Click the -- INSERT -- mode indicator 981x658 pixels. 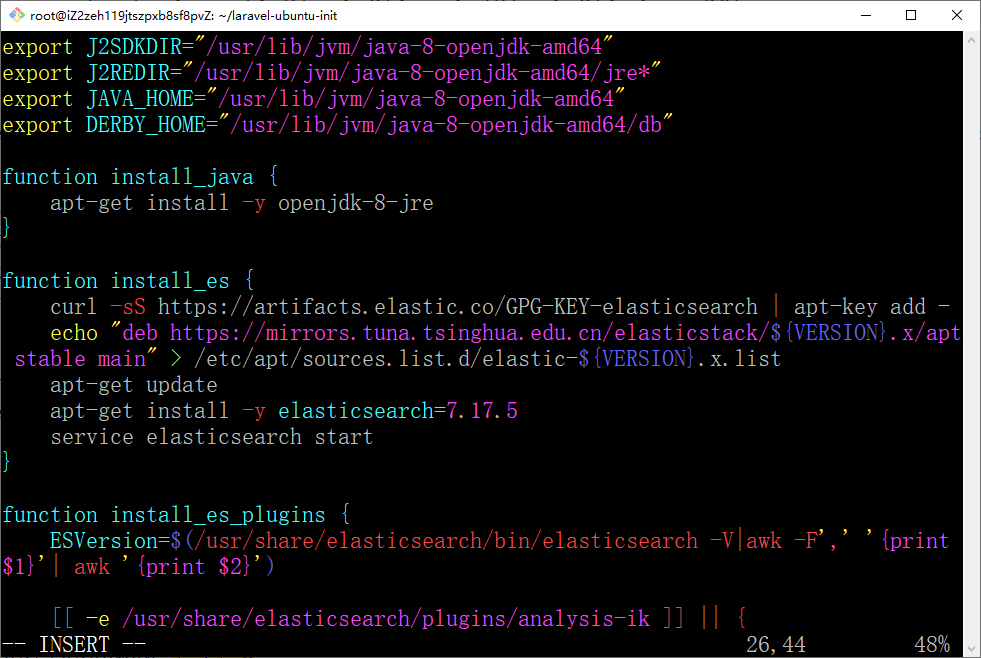pyautogui.click(x=74, y=645)
